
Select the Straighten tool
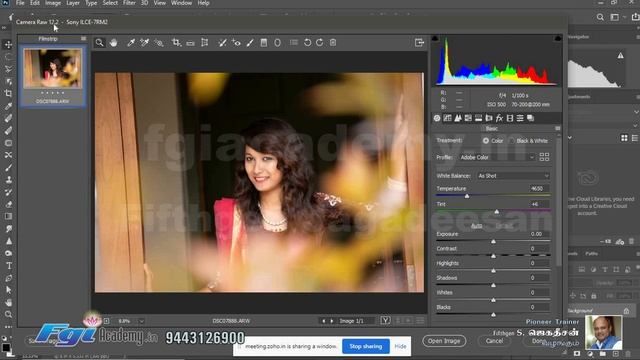(191, 42)
